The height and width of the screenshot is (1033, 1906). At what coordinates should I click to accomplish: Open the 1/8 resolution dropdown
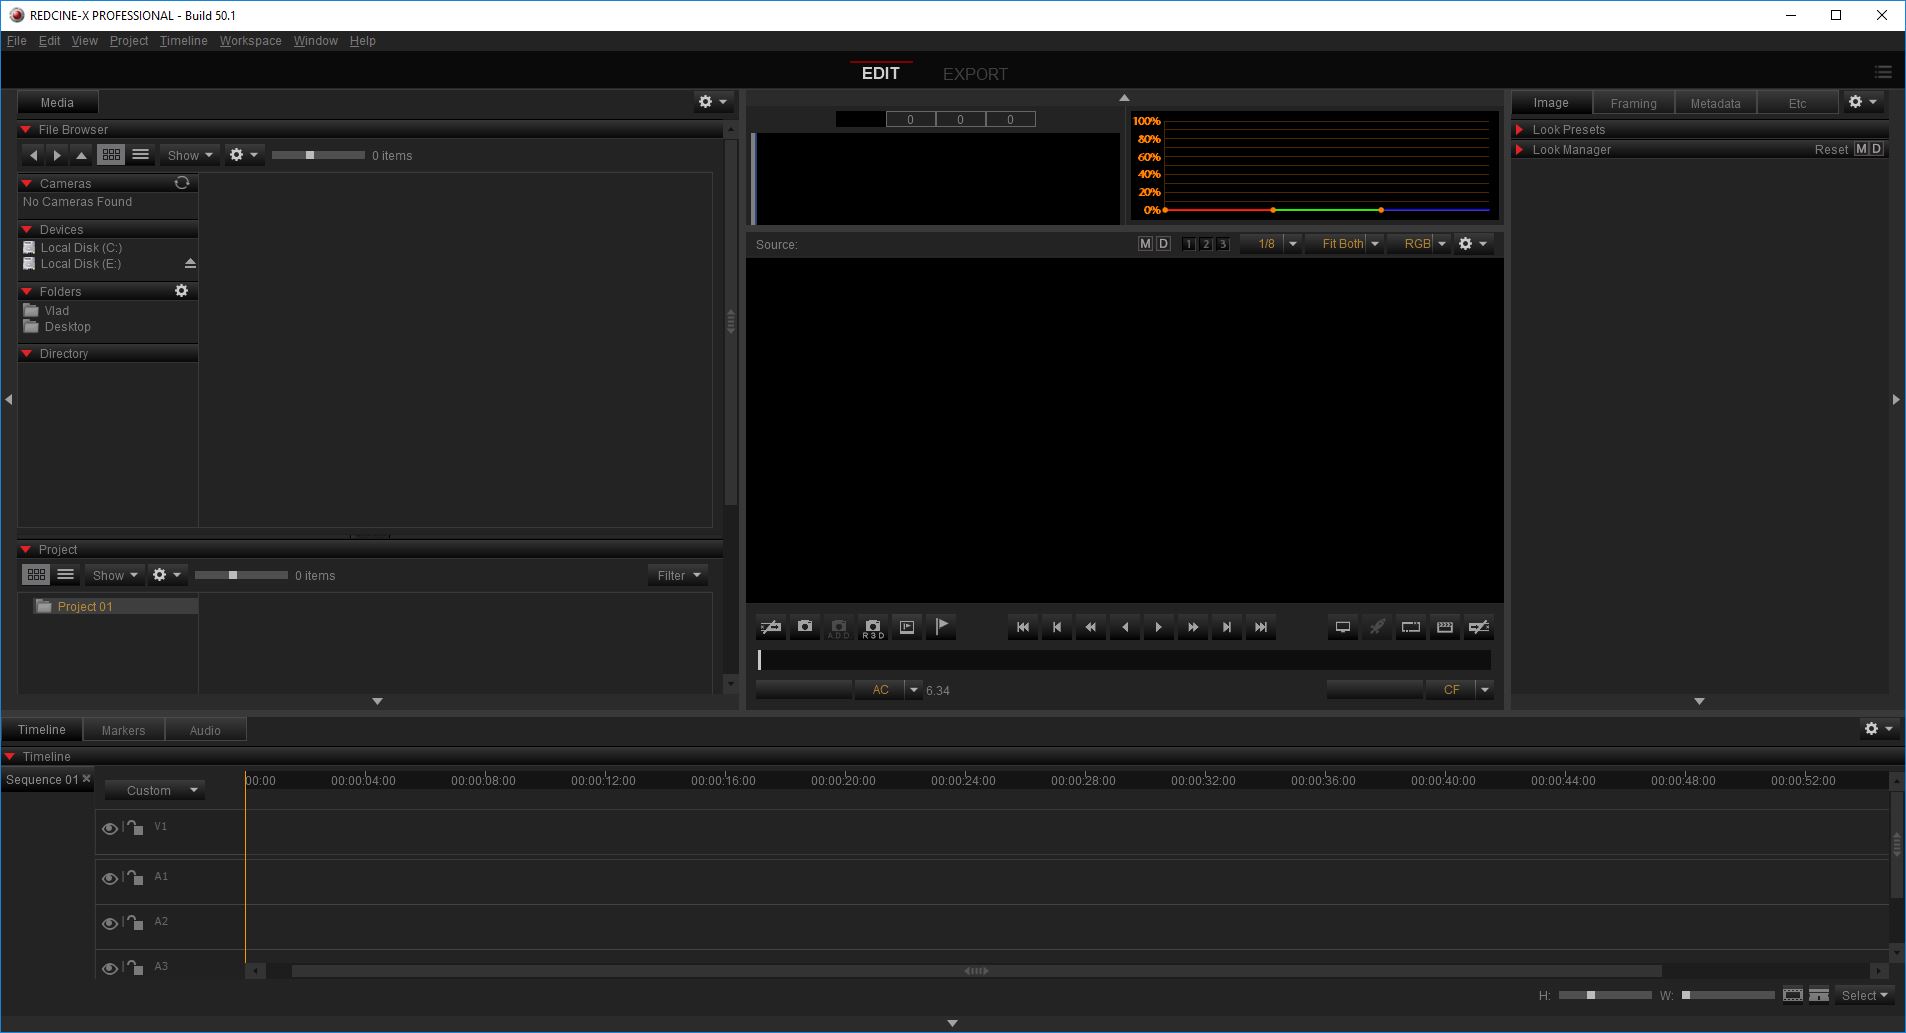click(x=1271, y=244)
